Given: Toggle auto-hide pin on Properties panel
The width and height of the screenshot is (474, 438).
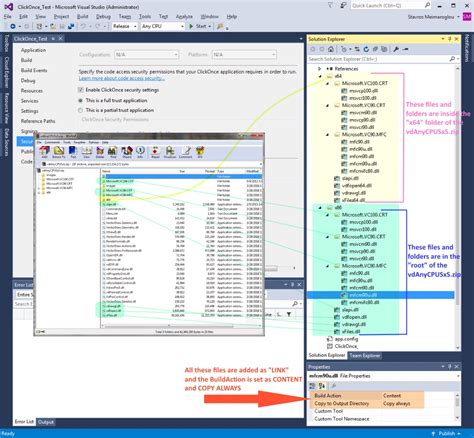Looking at the screenshot, I should tap(450, 366).
